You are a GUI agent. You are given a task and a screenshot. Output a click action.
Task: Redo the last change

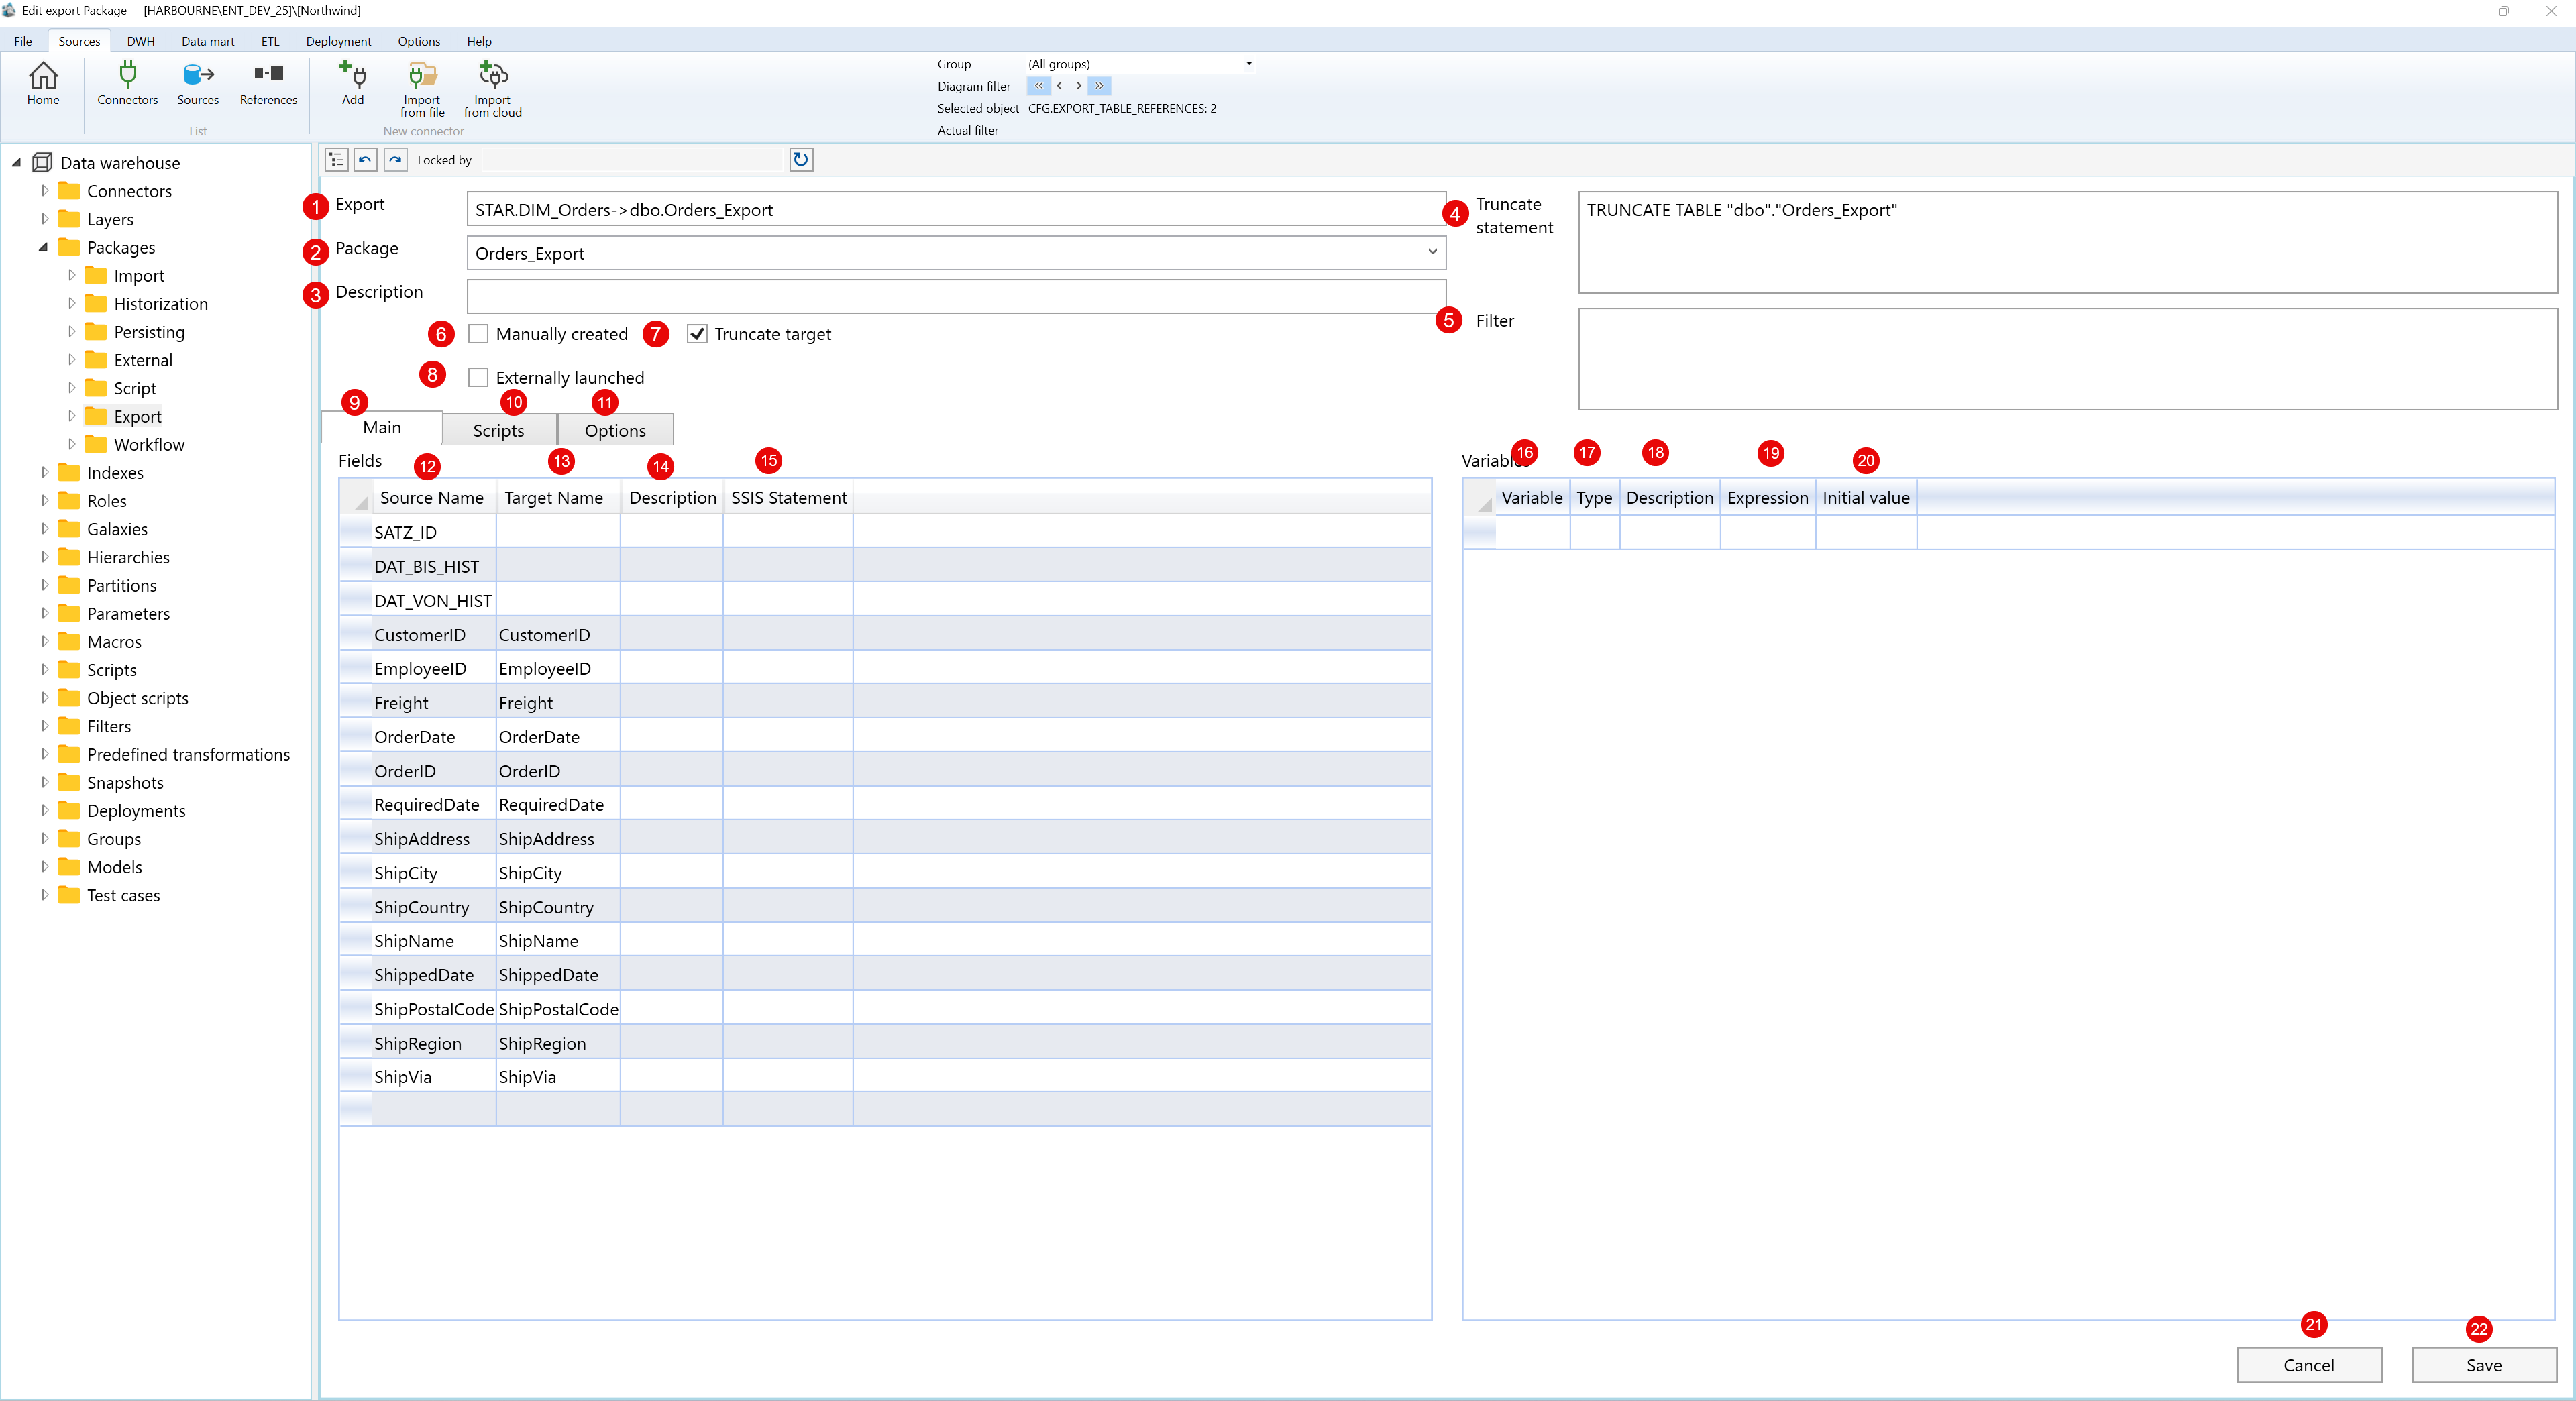[396, 160]
